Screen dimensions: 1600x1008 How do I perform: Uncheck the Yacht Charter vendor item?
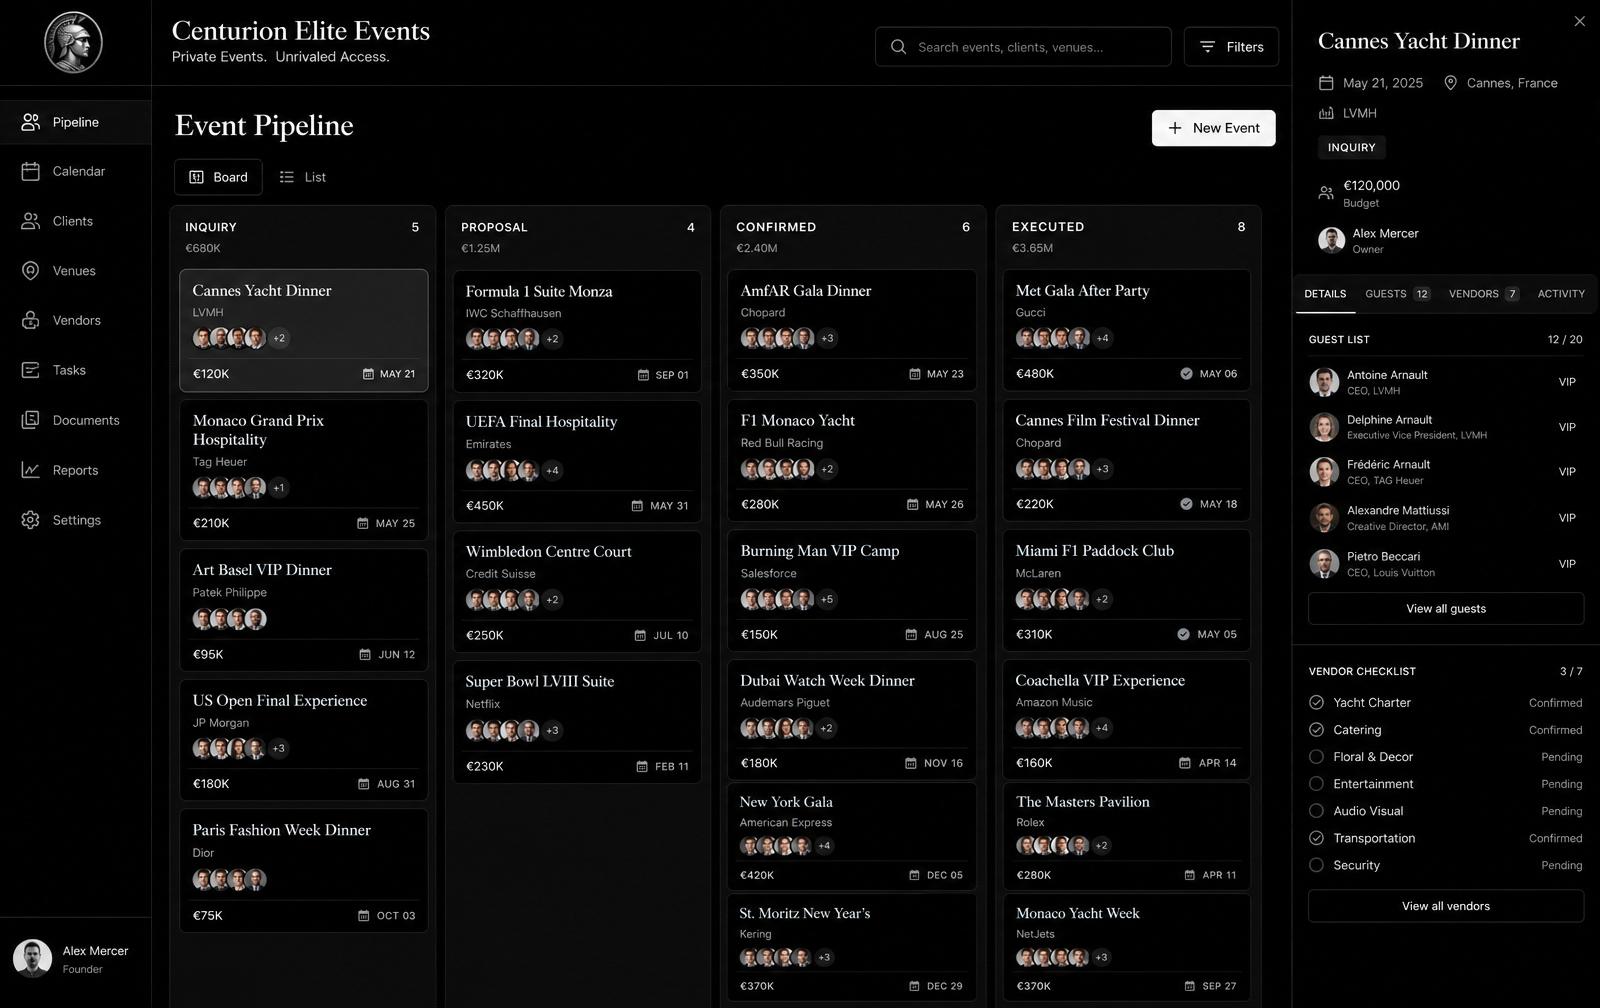tap(1316, 703)
